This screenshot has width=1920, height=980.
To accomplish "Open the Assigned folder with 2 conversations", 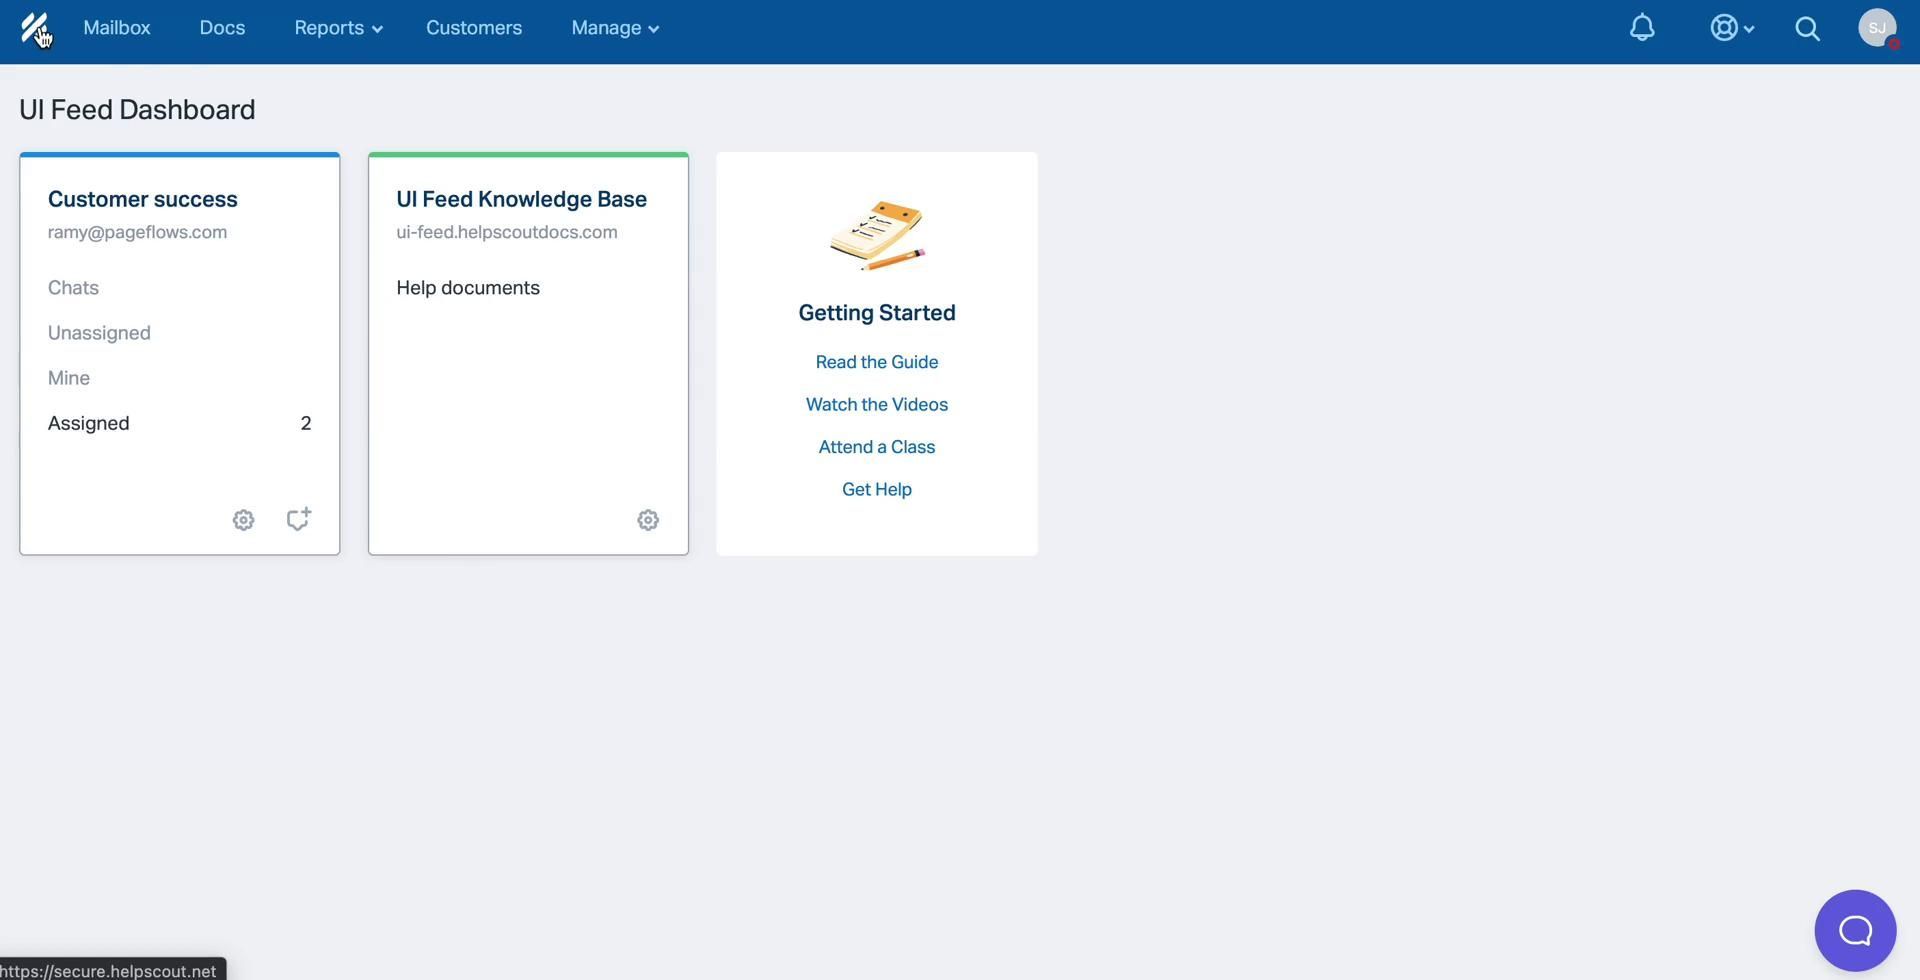I will coord(89,423).
